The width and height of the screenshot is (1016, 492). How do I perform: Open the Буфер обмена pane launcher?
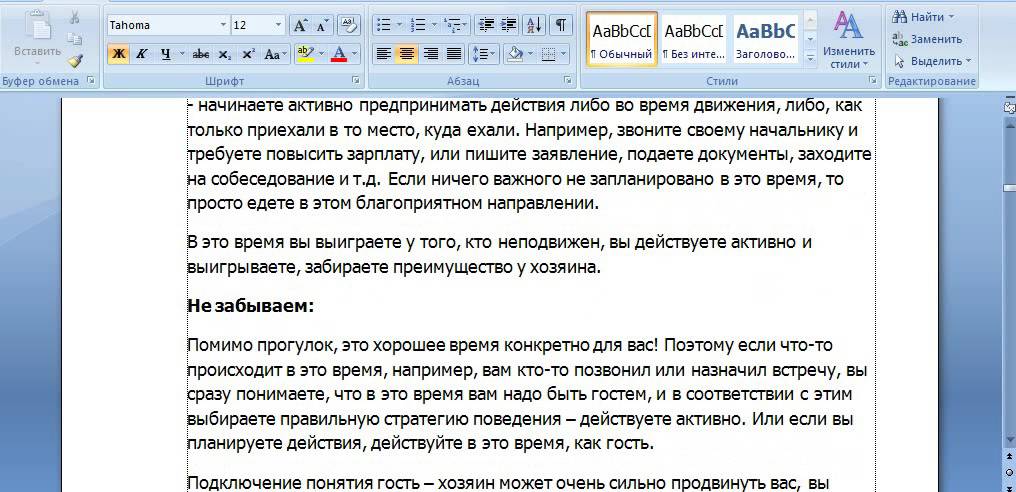point(90,80)
